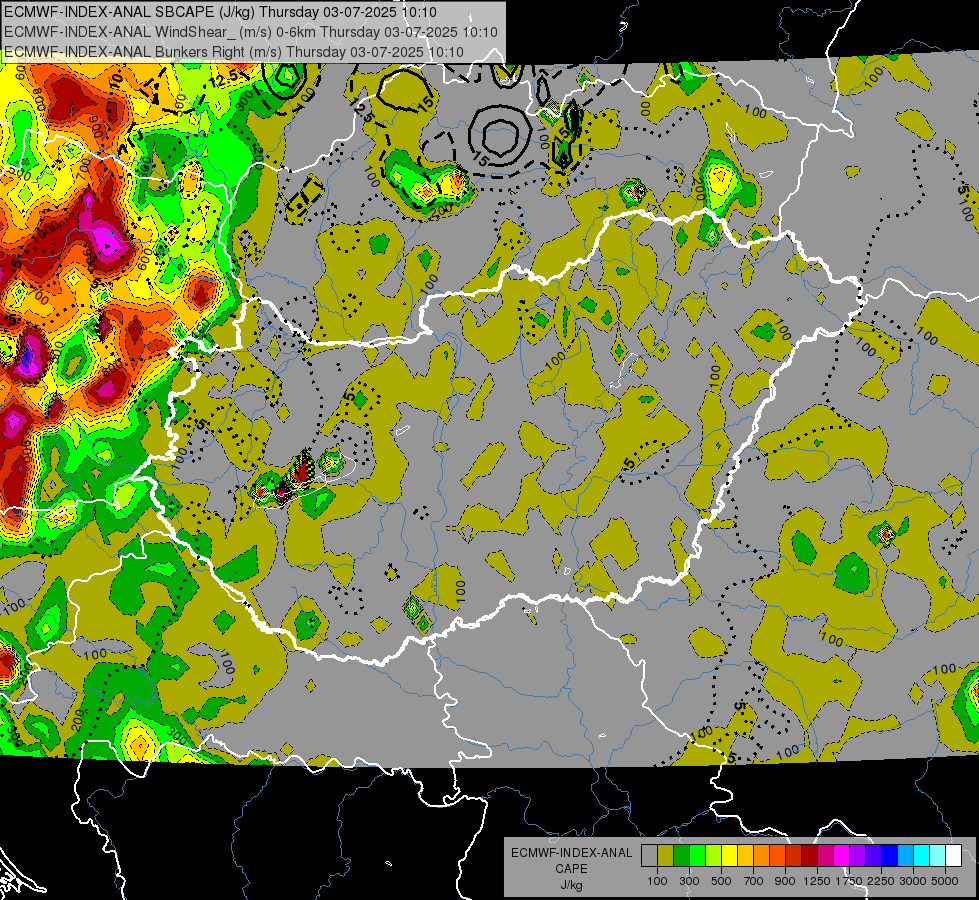Click the legend unit J/kg
The height and width of the screenshot is (900, 979).
pos(571,886)
